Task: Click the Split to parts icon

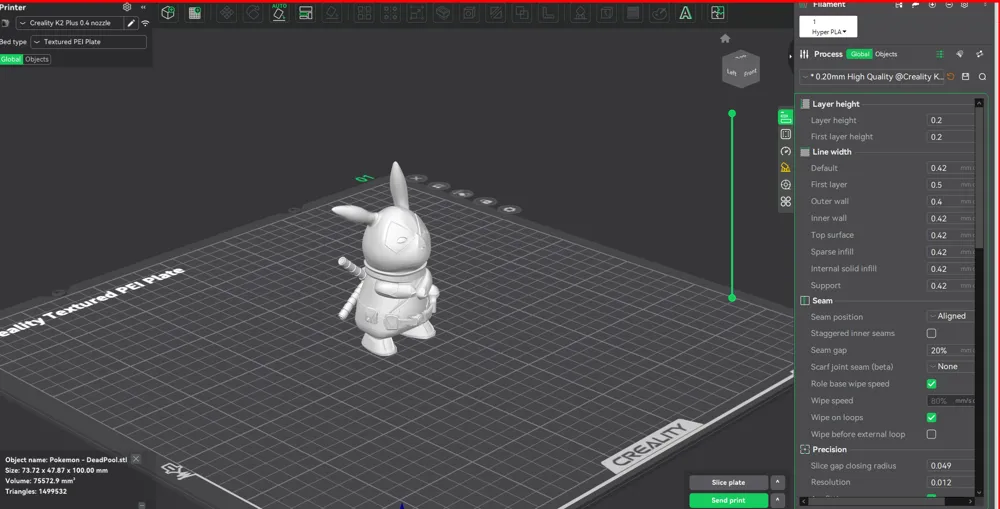Action: 390,13
